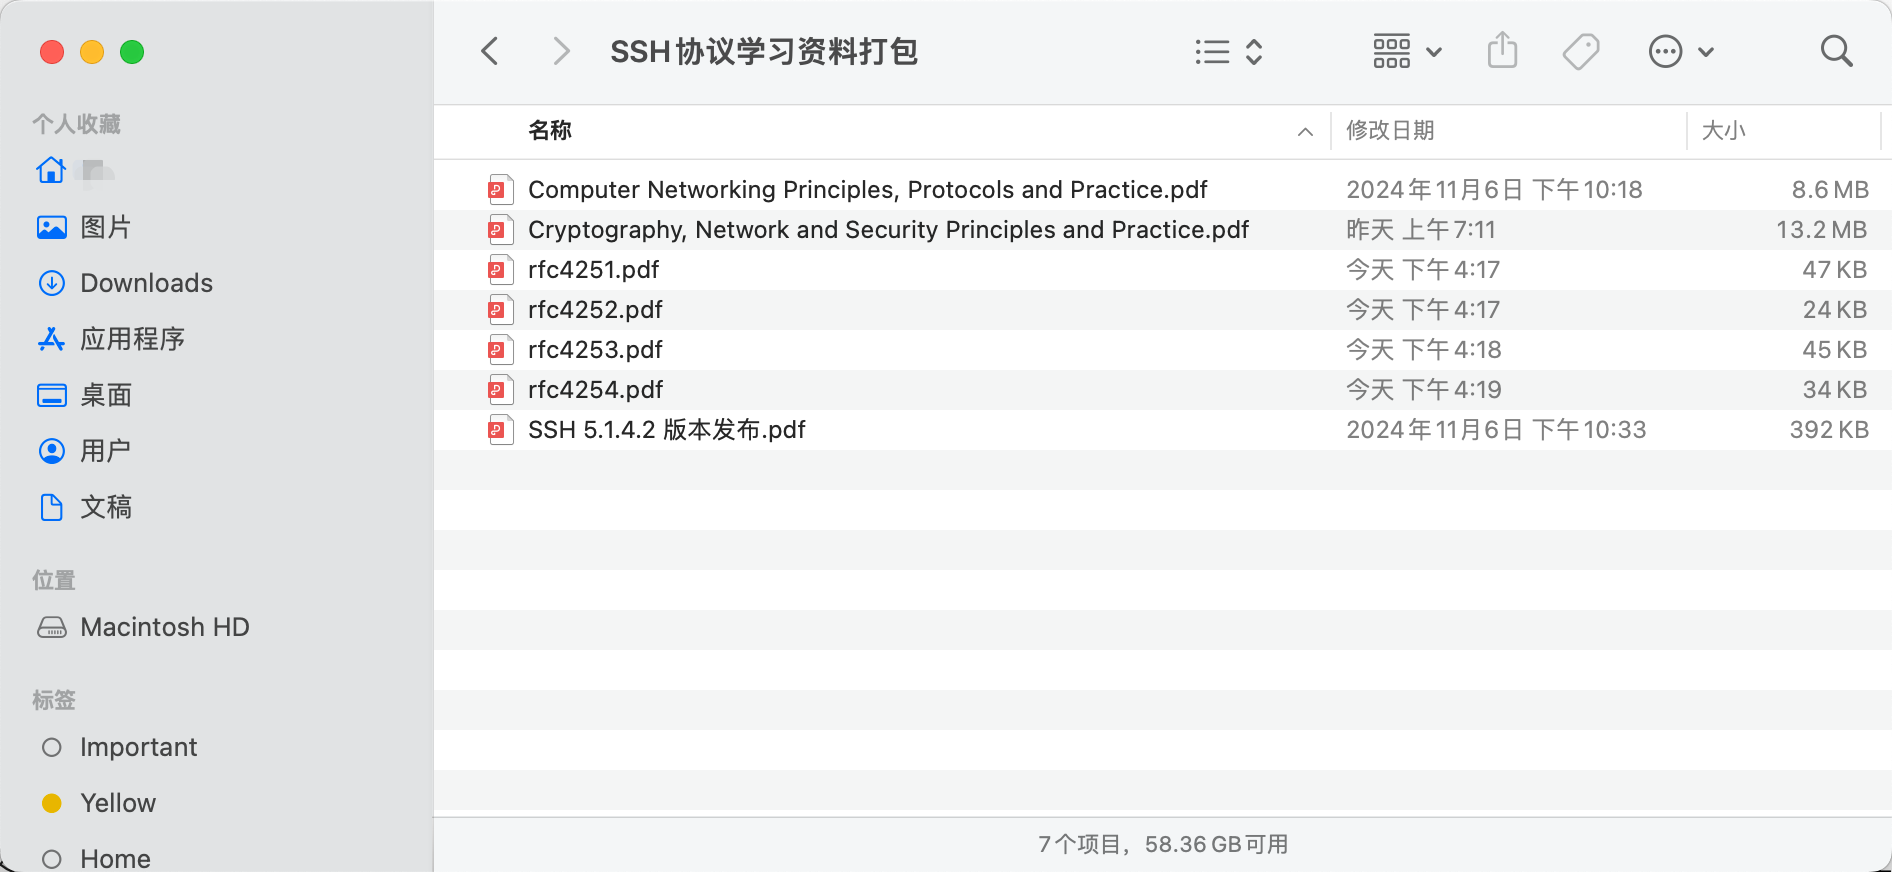Select 文稿 in the sidebar

105,507
